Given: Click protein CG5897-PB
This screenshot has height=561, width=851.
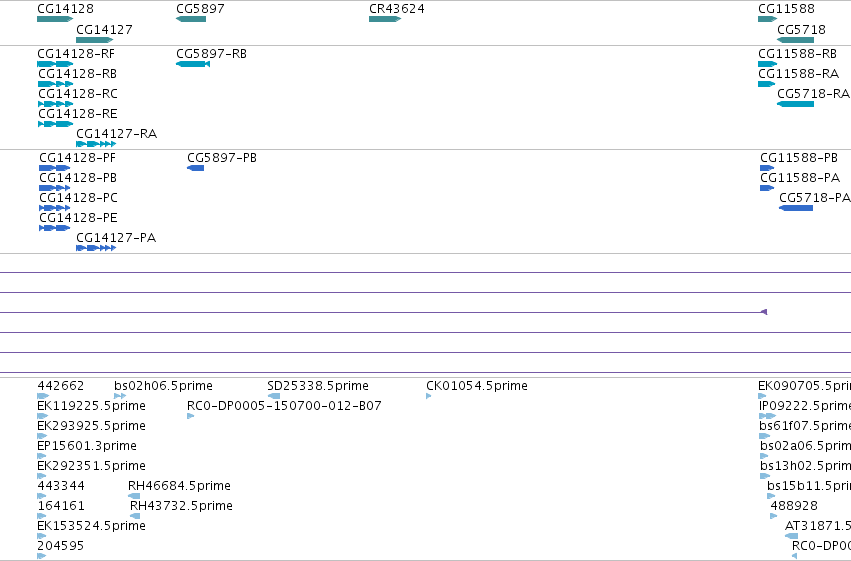Looking at the screenshot, I should click(195, 168).
